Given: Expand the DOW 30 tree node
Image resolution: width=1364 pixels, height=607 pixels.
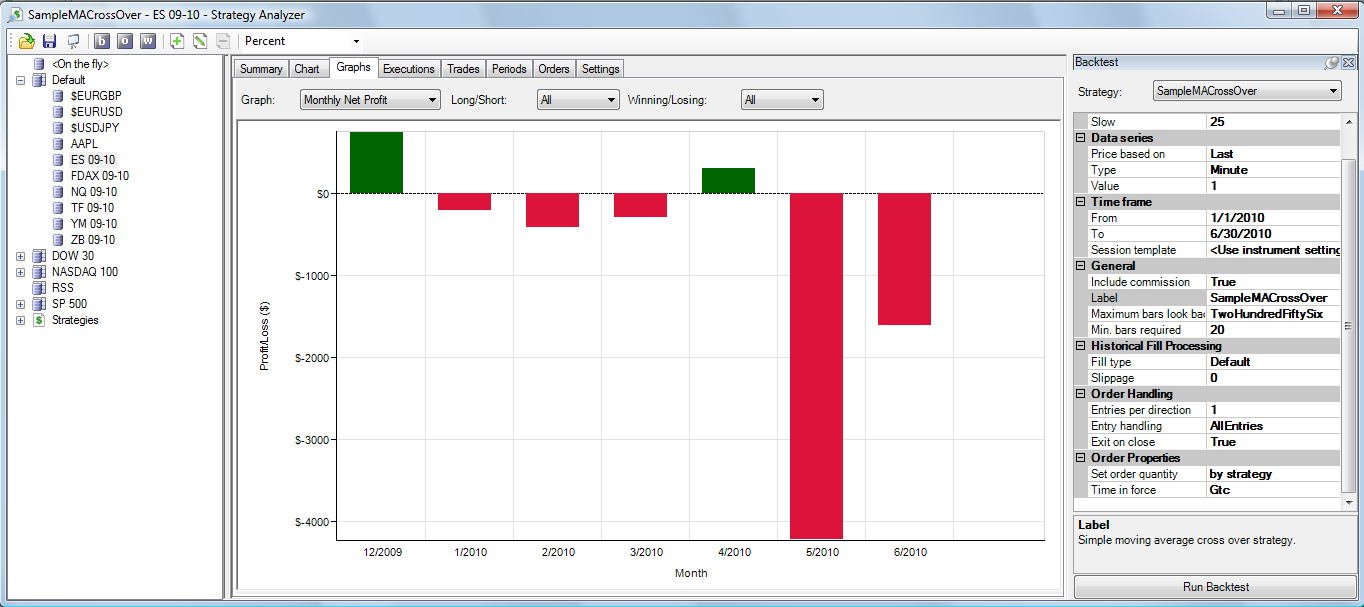Looking at the screenshot, I should pyautogui.click(x=21, y=256).
